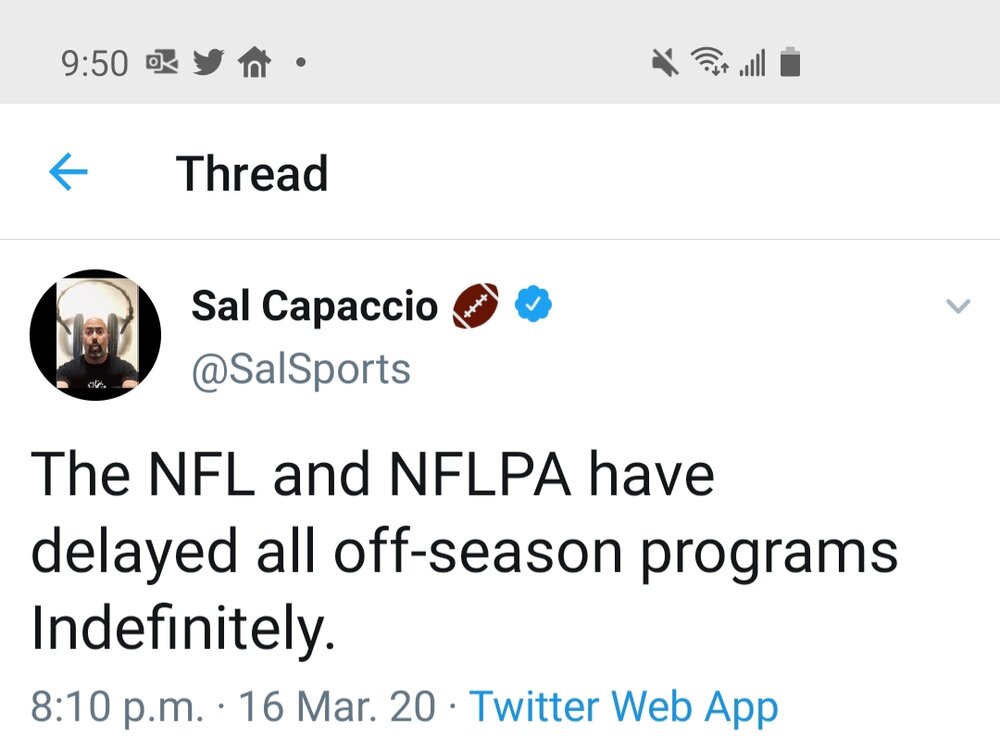The height and width of the screenshot is (750, 1000).
Task: Tap the Twitter bird notification icon
Action: (x=209, y=62)
